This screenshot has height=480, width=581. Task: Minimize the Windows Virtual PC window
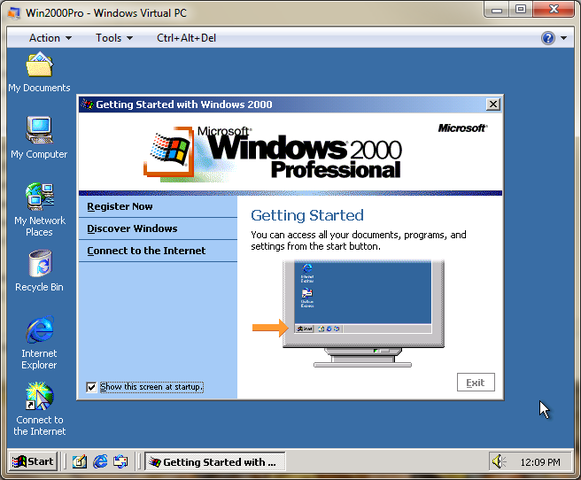[x=497, y=10]
